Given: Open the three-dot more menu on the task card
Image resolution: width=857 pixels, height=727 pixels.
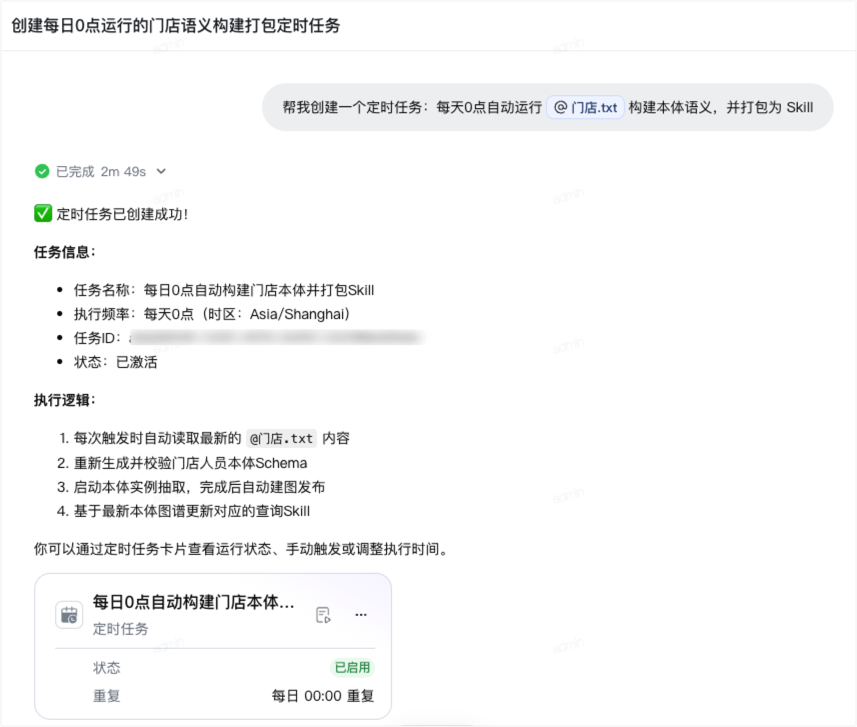Looking at the screenshot, I should coord(361,615).
